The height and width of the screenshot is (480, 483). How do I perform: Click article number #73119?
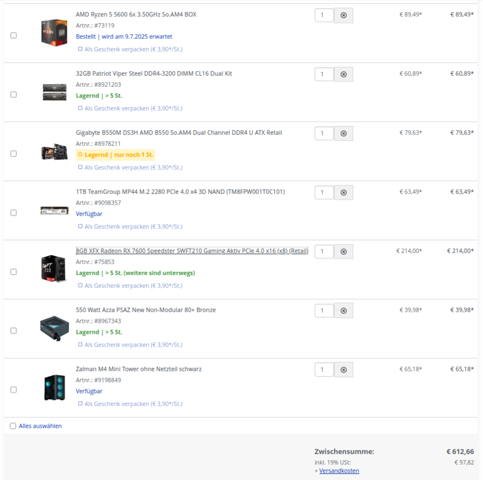click(x=104, y=25)
